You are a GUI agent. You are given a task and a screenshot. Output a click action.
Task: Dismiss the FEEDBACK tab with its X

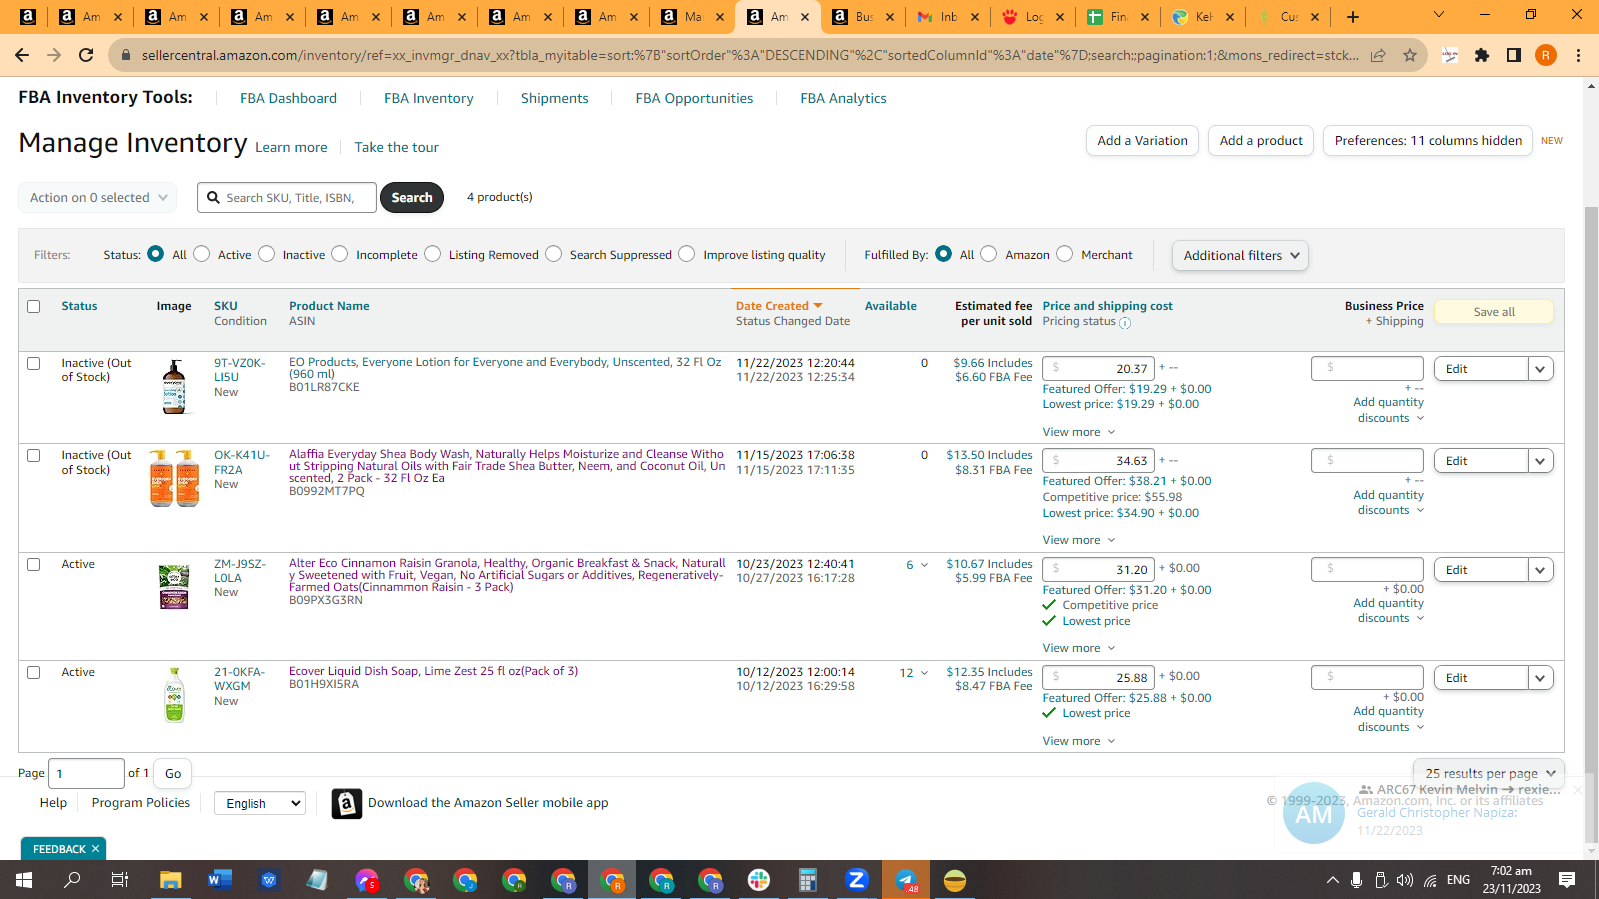[x=95, y=849]
